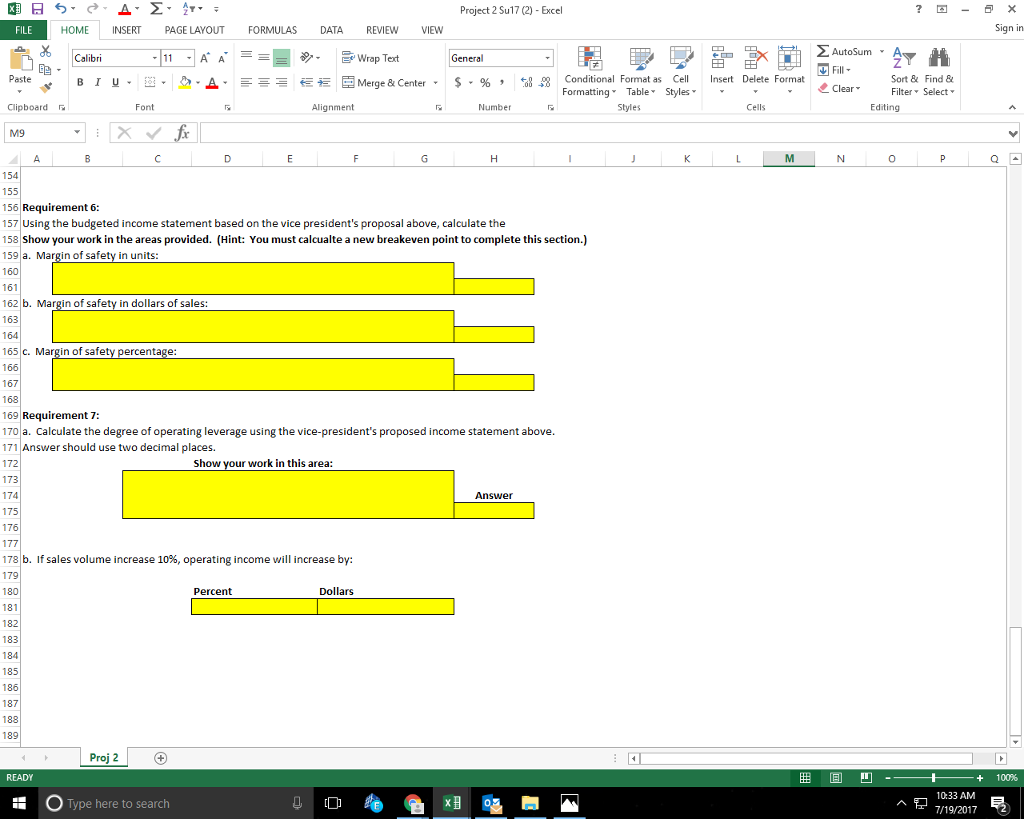Viewport: 1024px width, 819px height.
Task: Click the Delete cells button
Action: pos(756,71)
